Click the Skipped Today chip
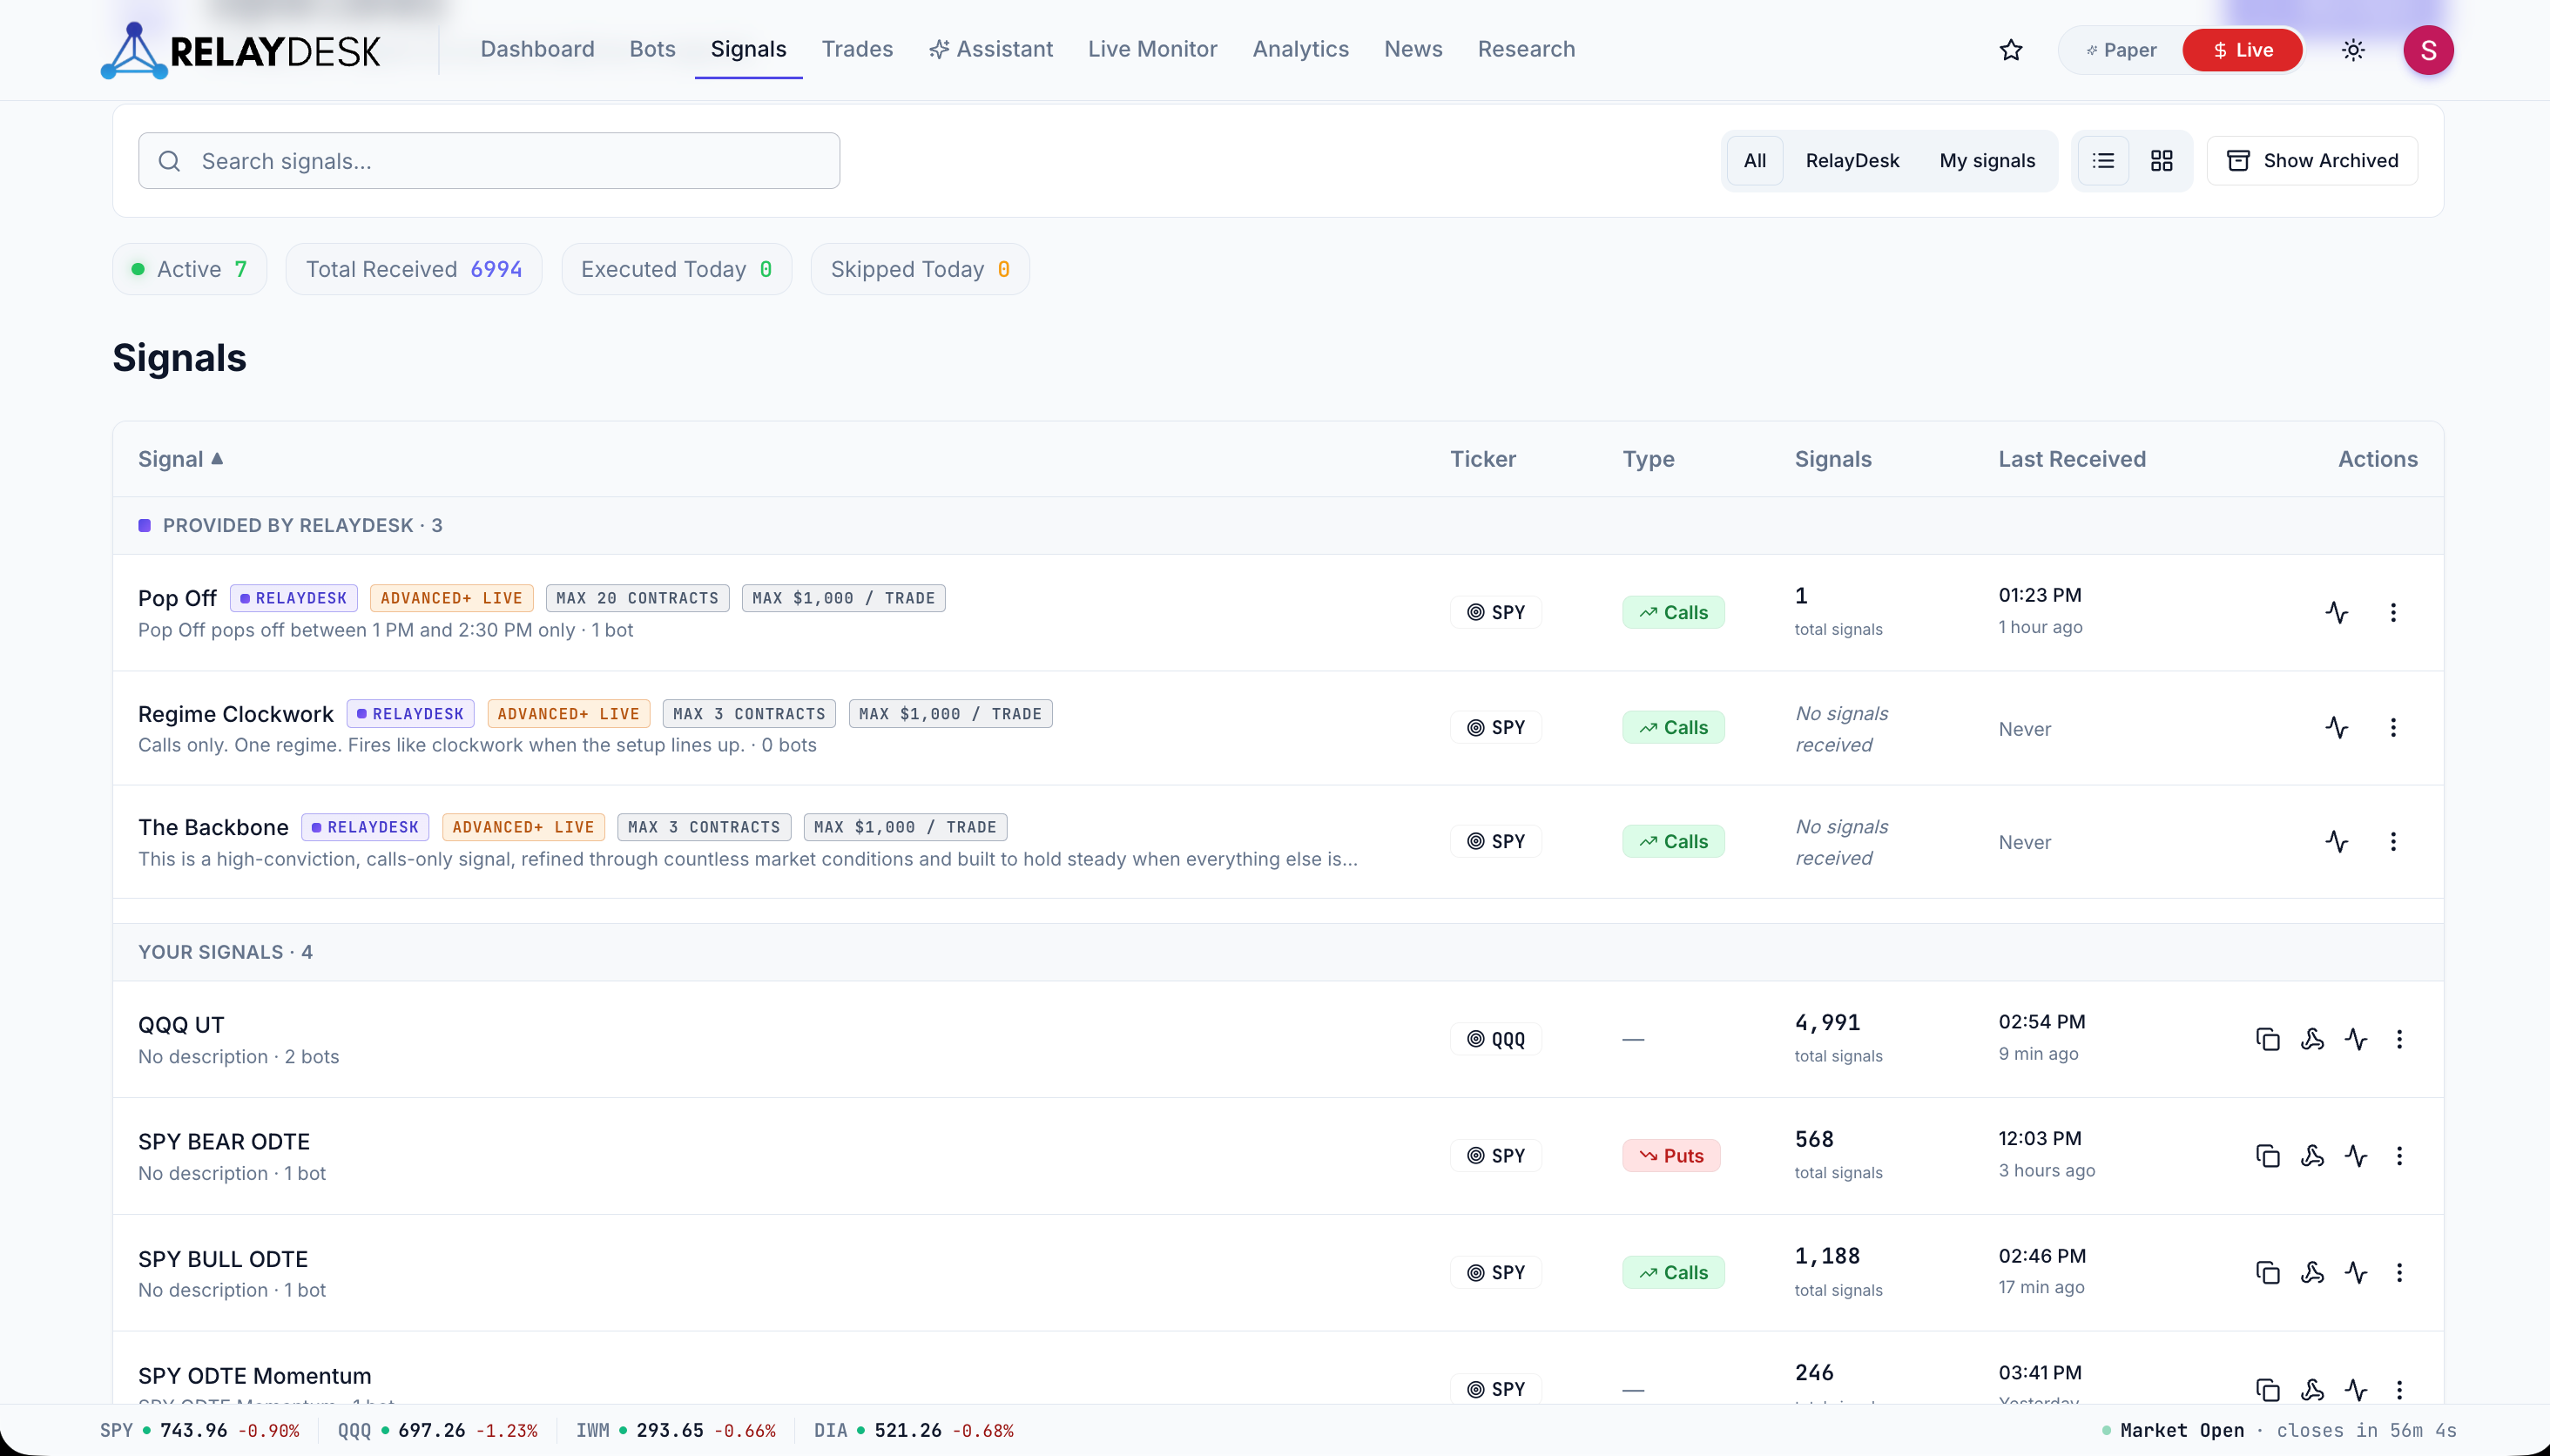The width and height of the screenshot is (2550, 1456). pyautogui.click(x=920, y=269)
